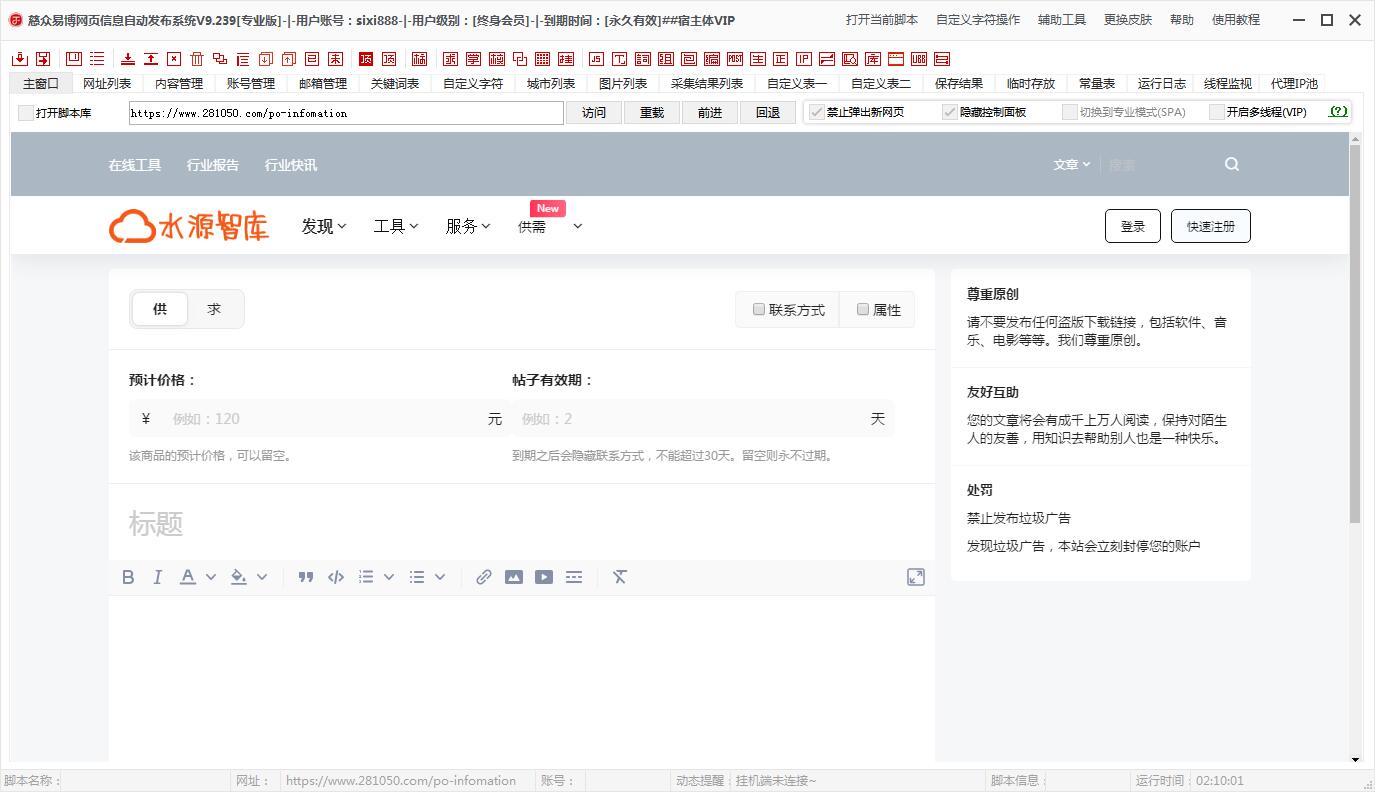
Task: Click the 詞 toolbar icon
Action: click(643, 59)
